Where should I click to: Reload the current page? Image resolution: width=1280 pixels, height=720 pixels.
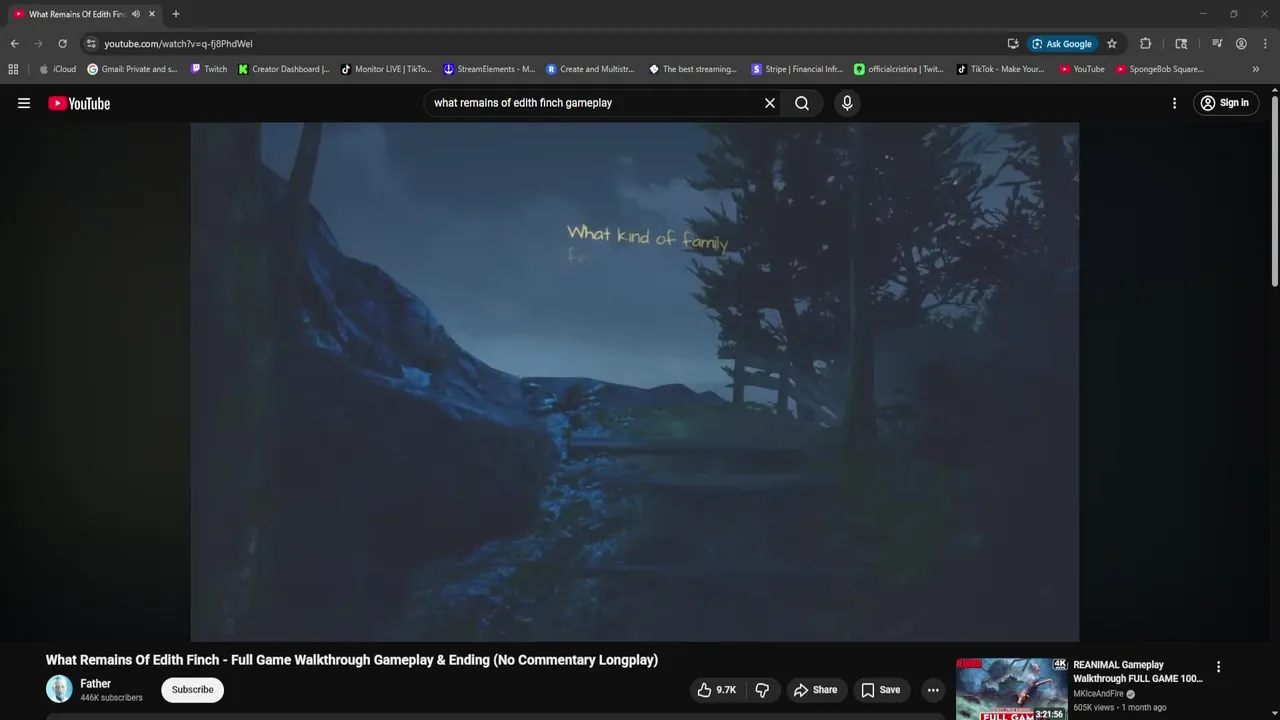click(62, 44)
